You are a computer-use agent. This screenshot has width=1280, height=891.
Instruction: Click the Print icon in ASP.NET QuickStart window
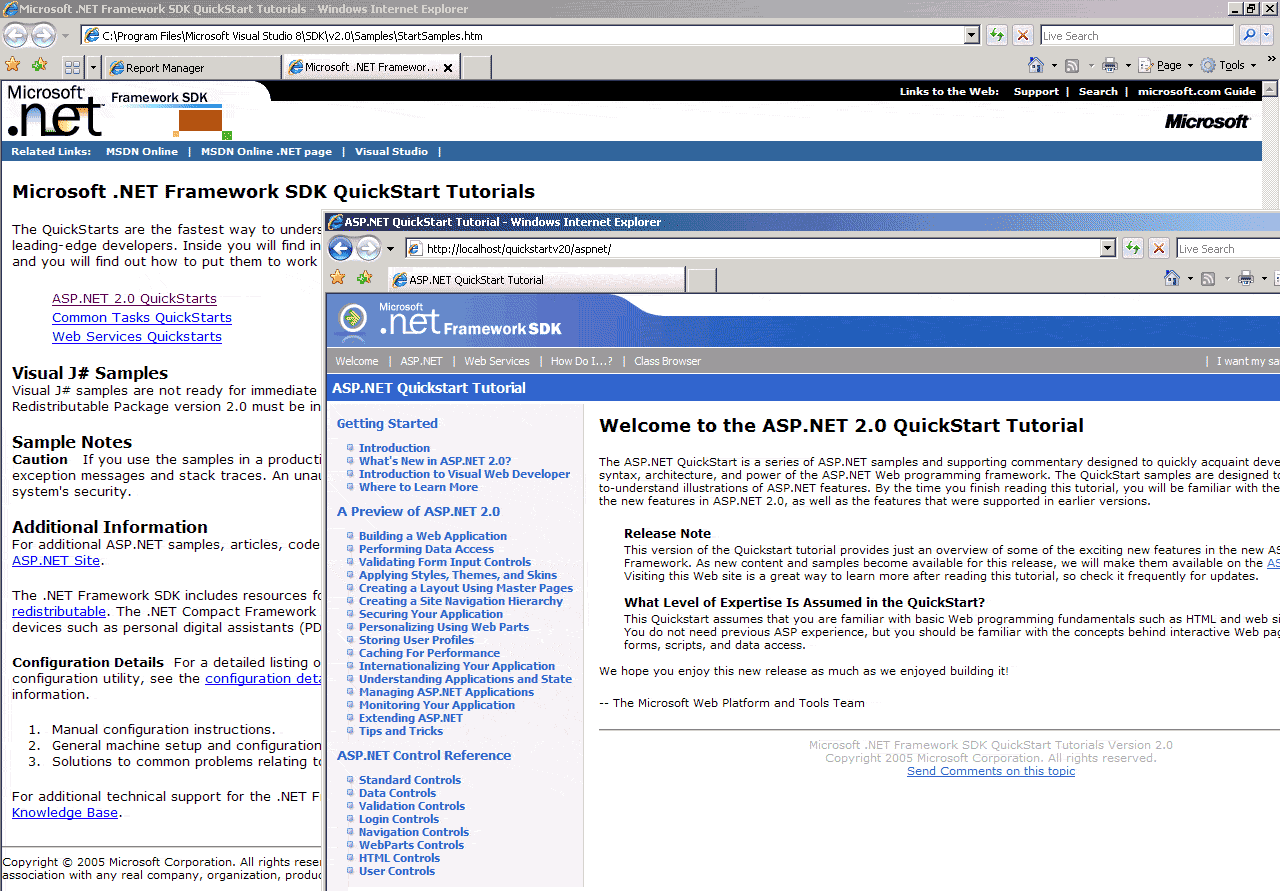tap(1245, 278)
